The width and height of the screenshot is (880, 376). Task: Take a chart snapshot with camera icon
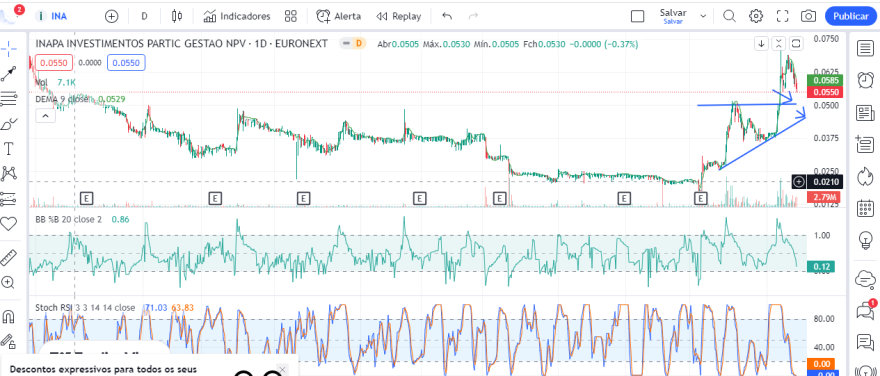click(x=808, y=16)
